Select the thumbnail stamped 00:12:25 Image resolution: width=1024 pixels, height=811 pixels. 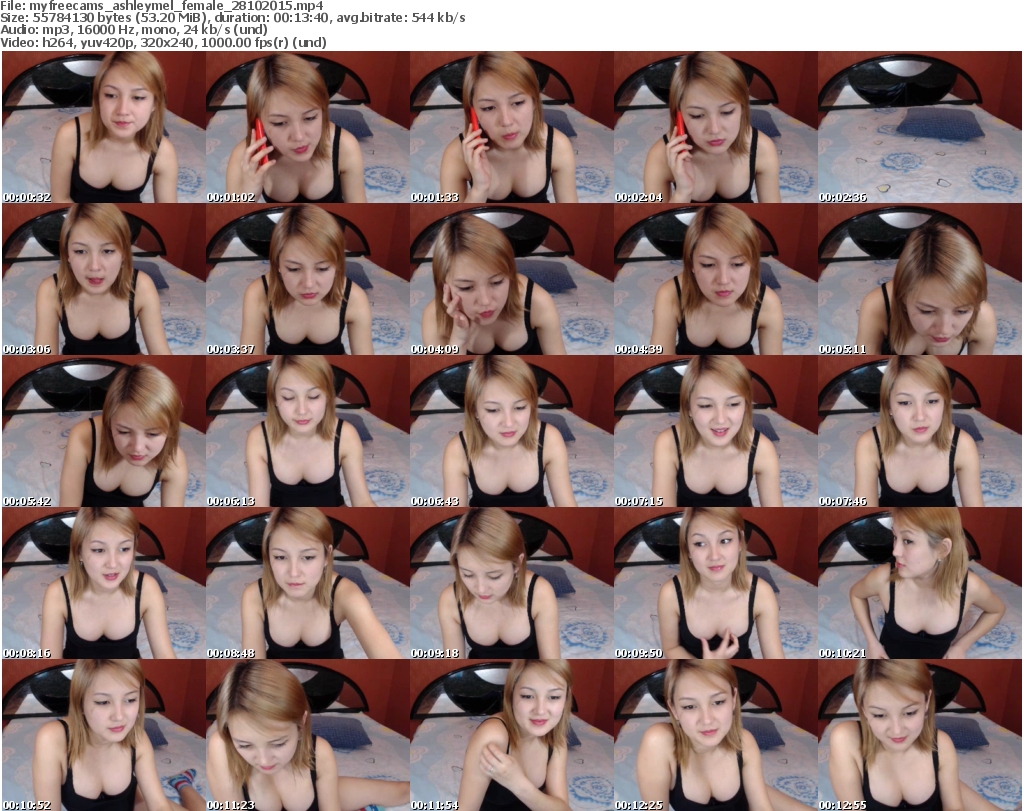pos(715,735)
